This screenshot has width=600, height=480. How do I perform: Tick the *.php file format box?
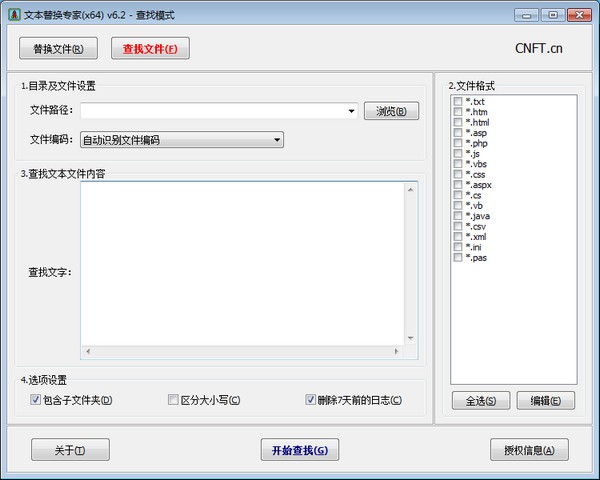[x=458, y=143]
